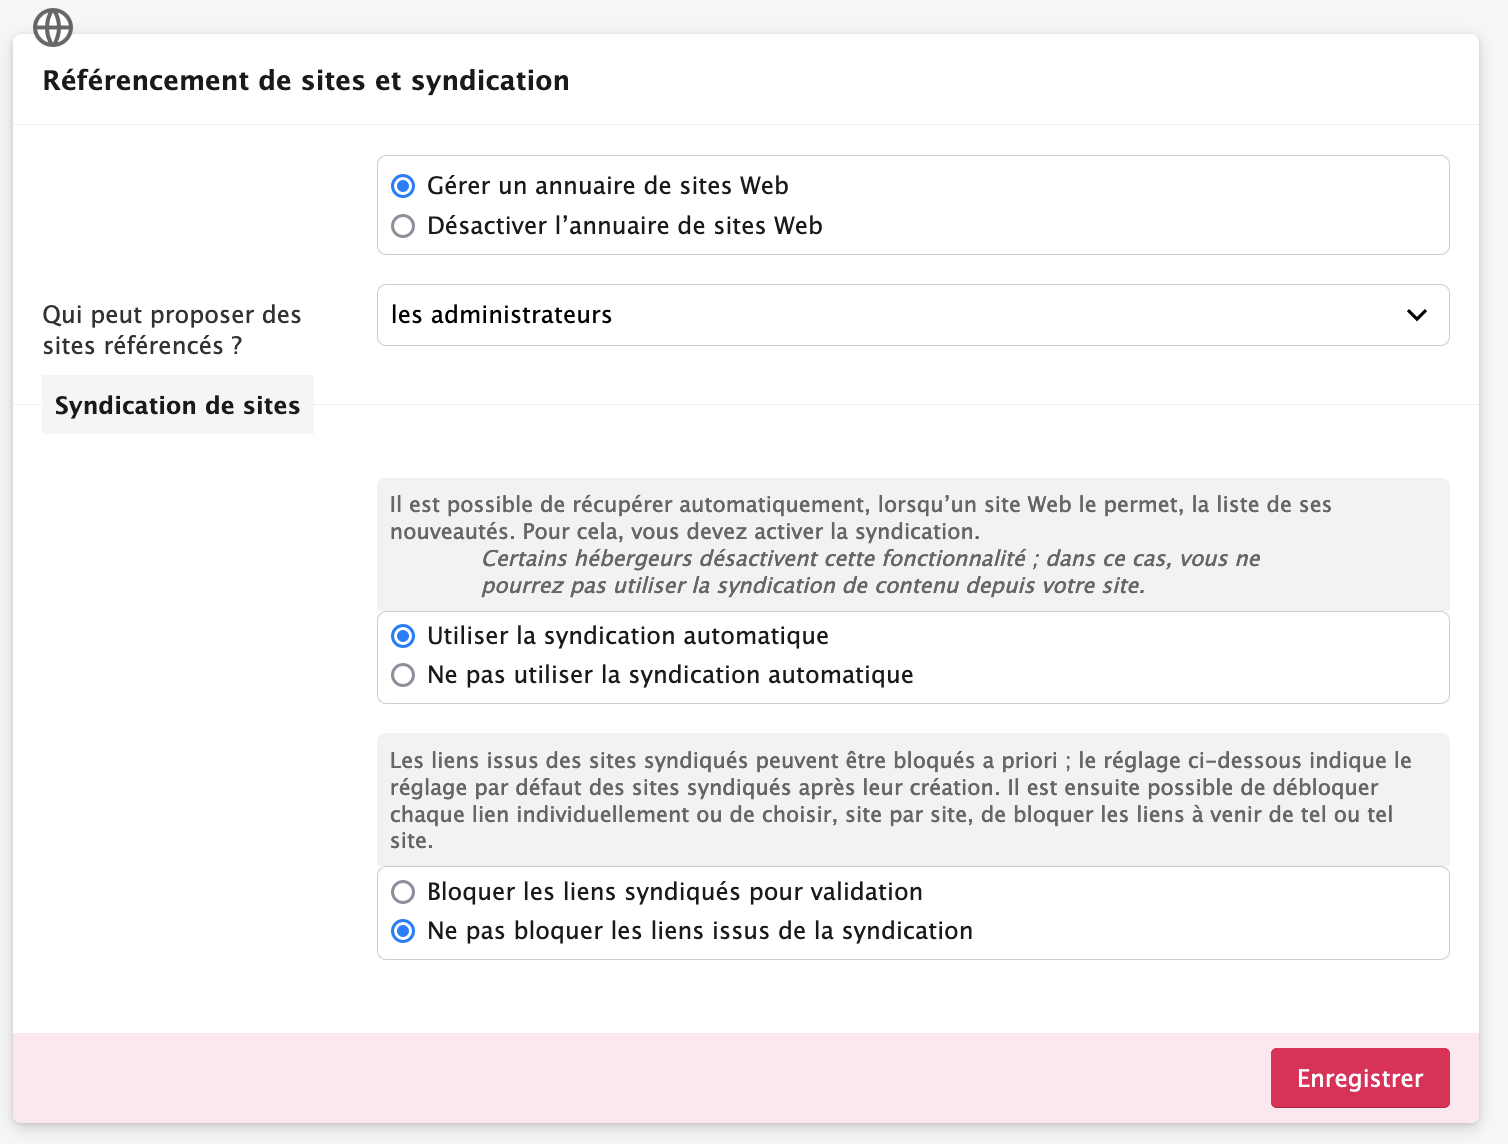Click the explanation starting 'Les liens issus des sites'
This screenshot has height=1144, width=1508.
coord(900,800)
